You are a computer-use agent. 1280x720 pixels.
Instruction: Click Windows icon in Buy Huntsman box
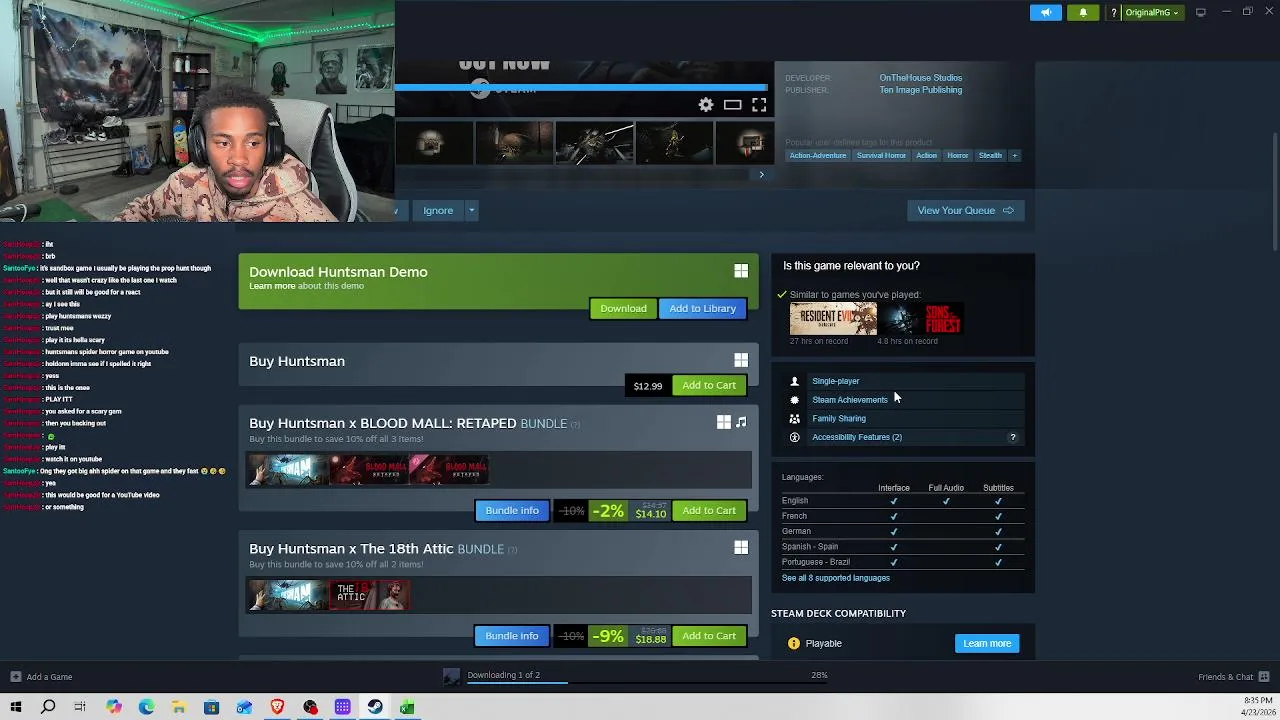click(x=741, y=360)
